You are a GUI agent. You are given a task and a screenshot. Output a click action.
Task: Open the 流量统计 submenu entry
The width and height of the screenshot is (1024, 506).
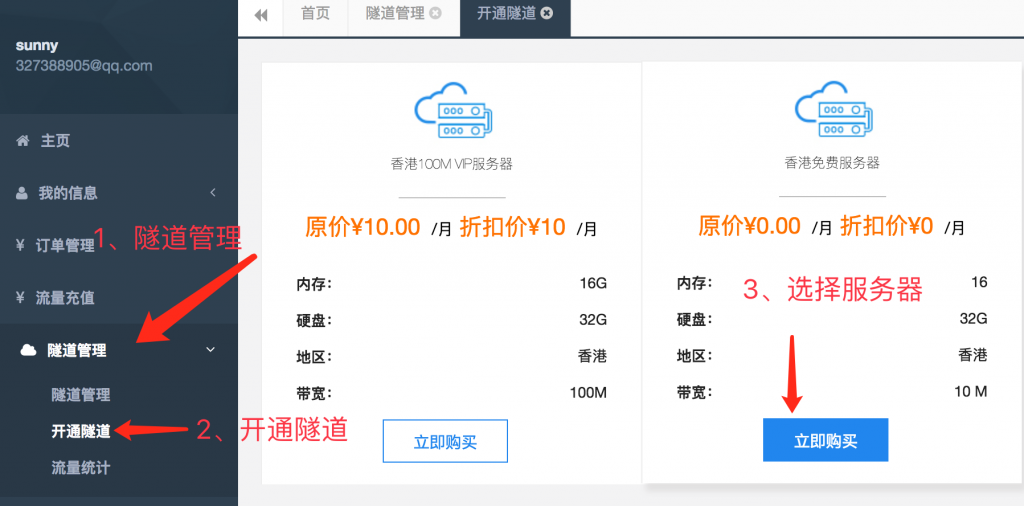(x=81, y=467)
